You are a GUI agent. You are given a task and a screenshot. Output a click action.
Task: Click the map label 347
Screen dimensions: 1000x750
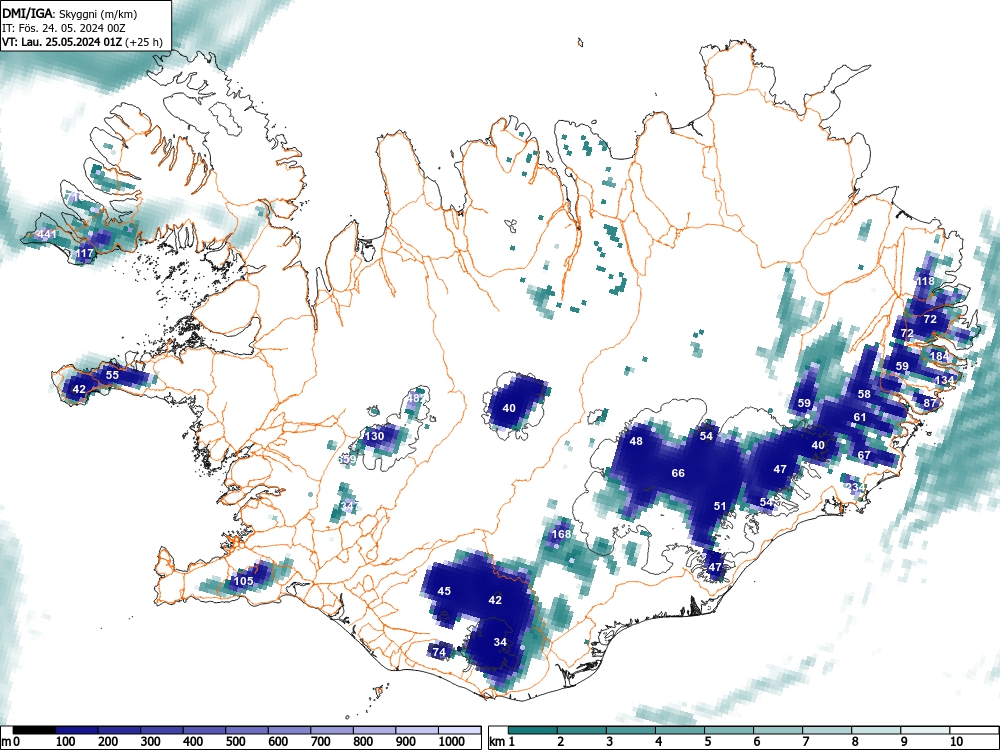349,506
